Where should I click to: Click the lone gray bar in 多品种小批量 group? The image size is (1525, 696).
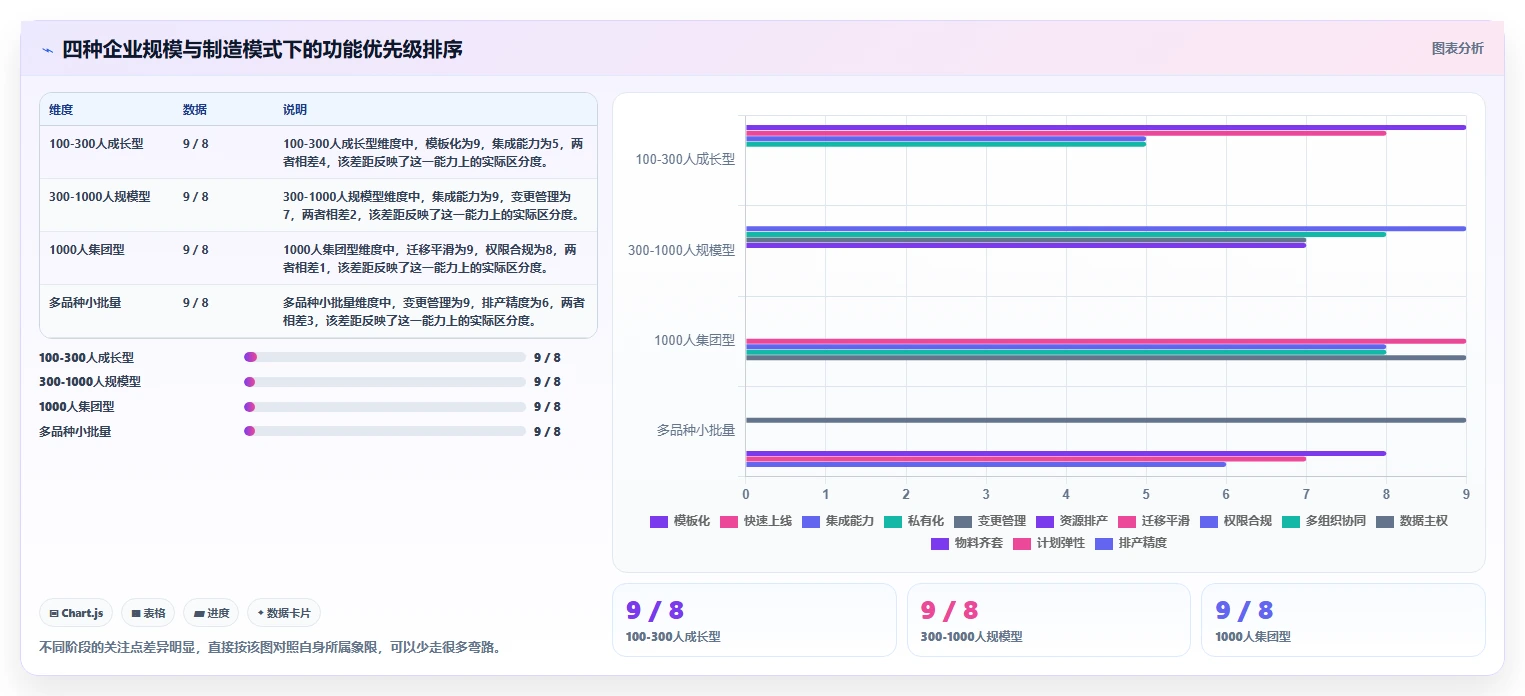point(1105,420)
